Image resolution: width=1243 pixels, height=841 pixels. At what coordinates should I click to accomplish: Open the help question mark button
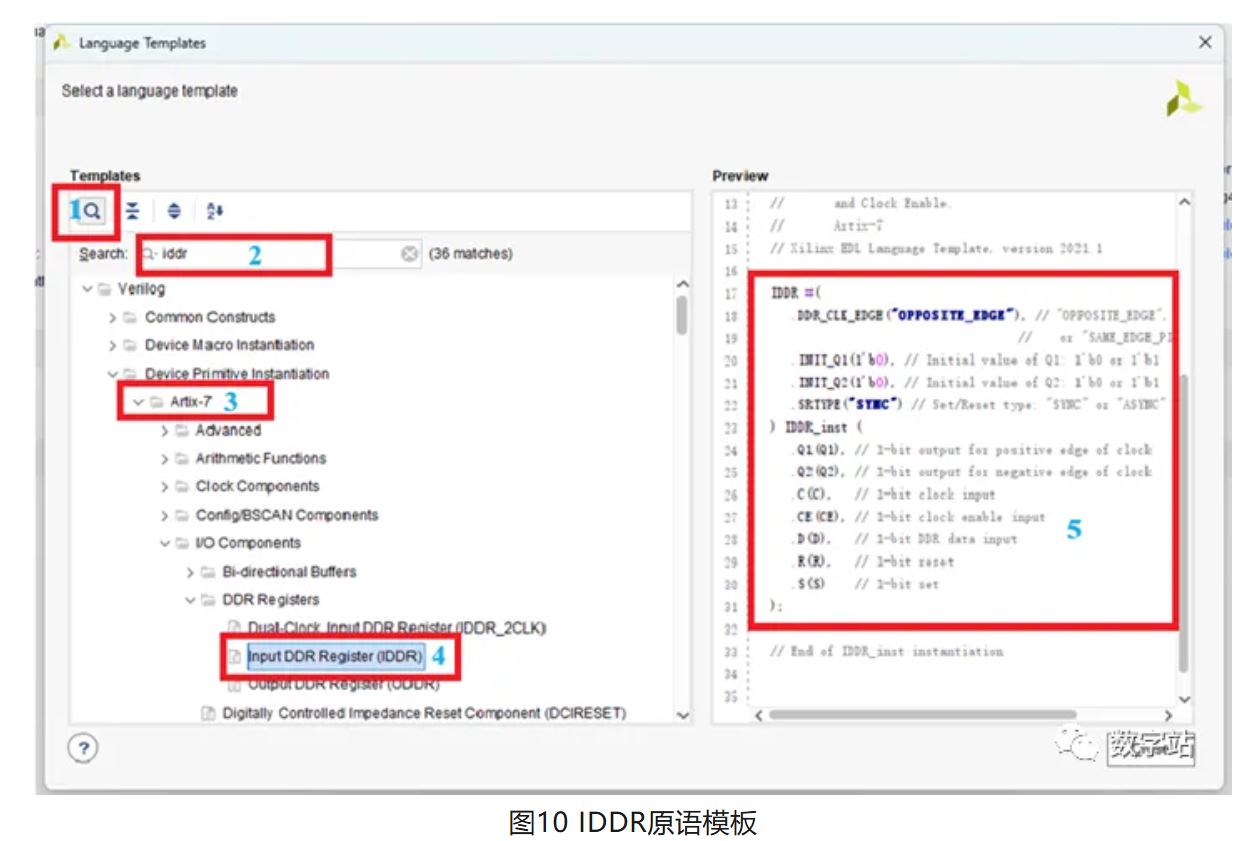tap(83, 748)
